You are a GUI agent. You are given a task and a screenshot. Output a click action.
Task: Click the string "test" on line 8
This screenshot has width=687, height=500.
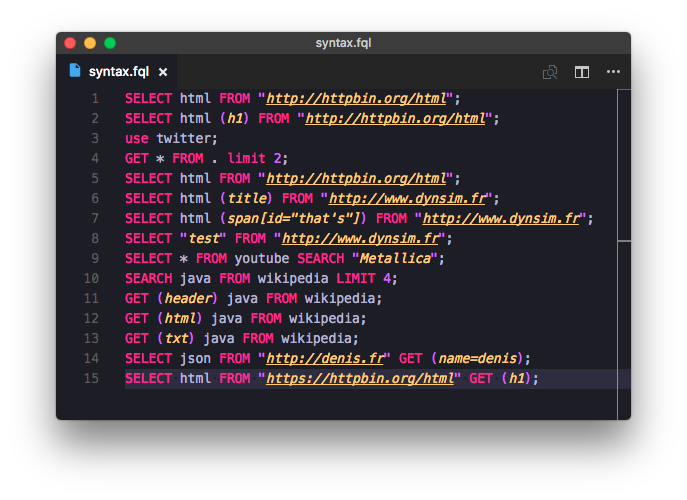[203, 239]
